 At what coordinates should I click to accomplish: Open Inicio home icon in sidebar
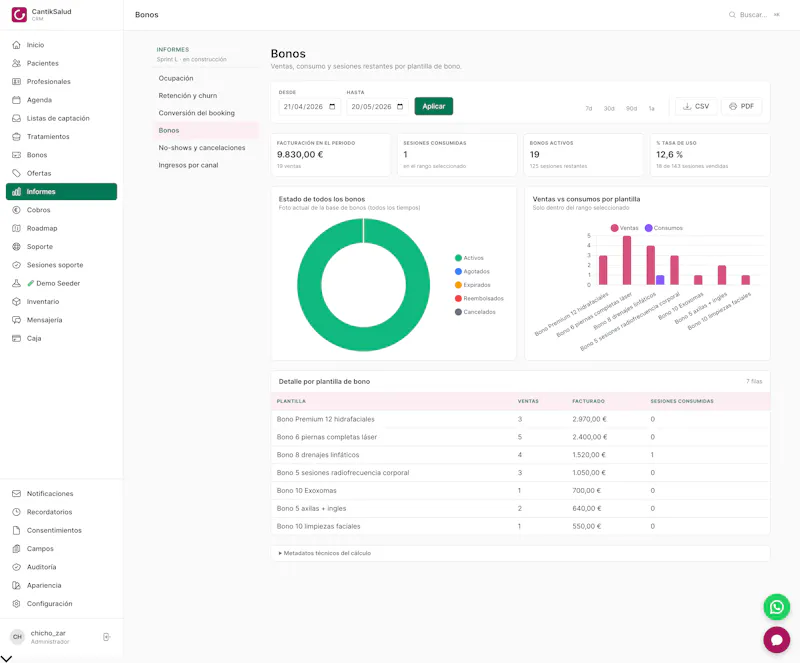16,45
